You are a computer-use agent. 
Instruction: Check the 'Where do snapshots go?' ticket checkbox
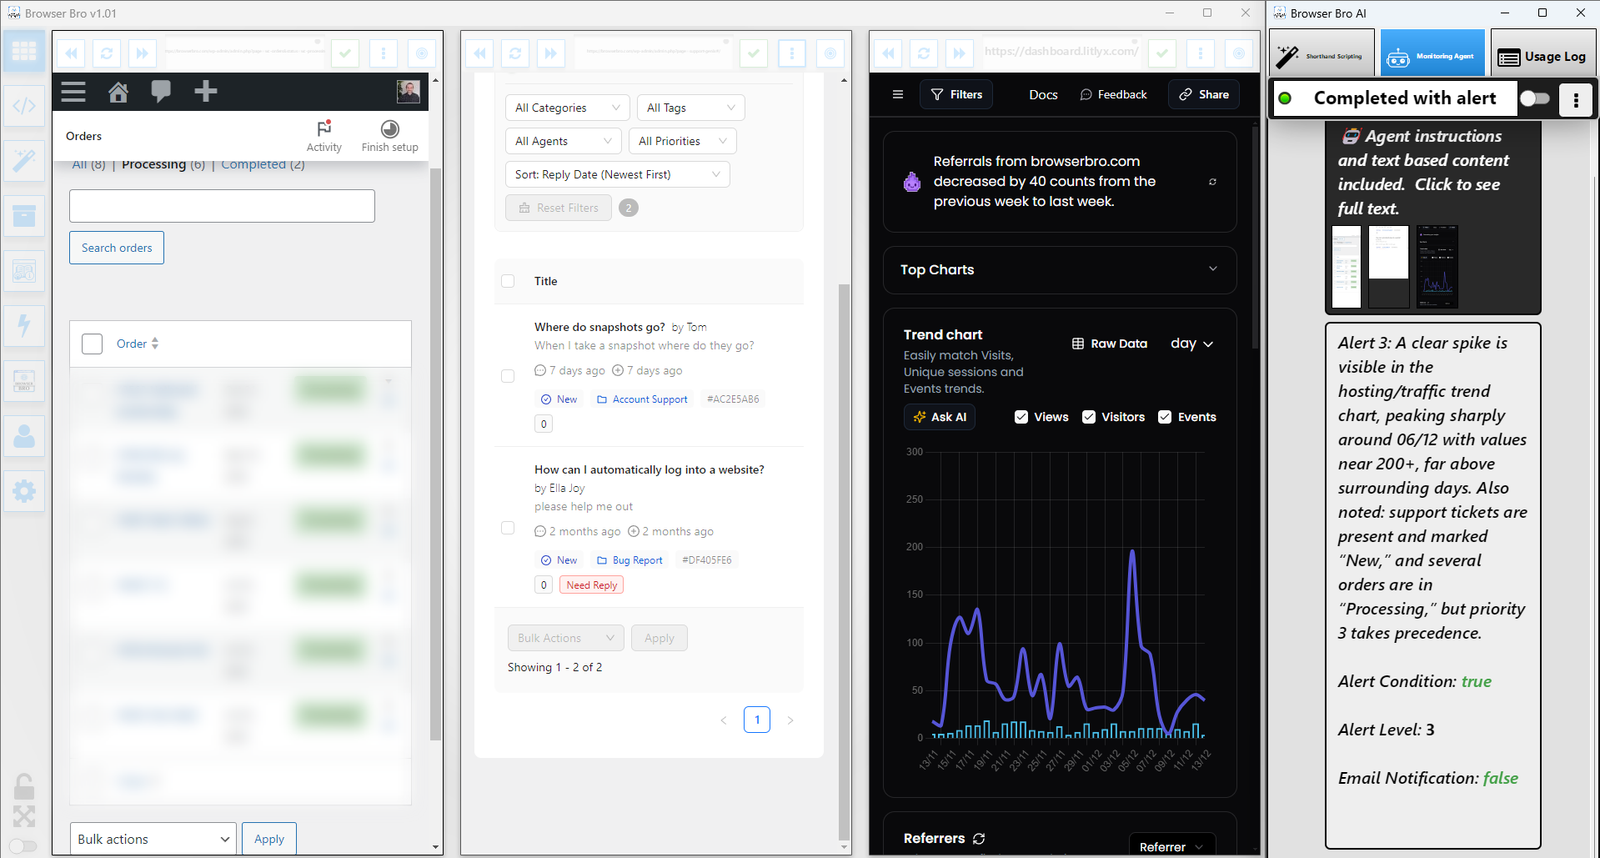[x=508, y=376]
